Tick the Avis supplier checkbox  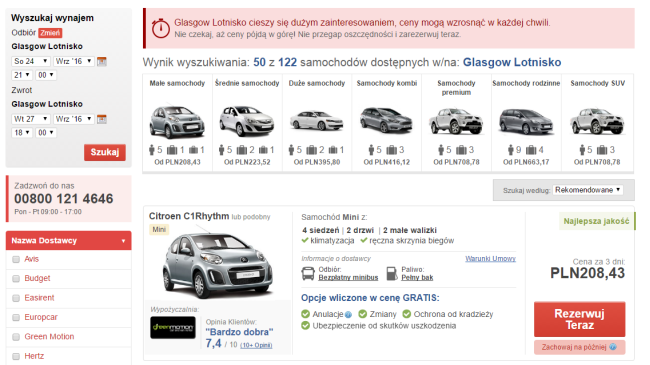pyautogui.click(x=16, y=259)
